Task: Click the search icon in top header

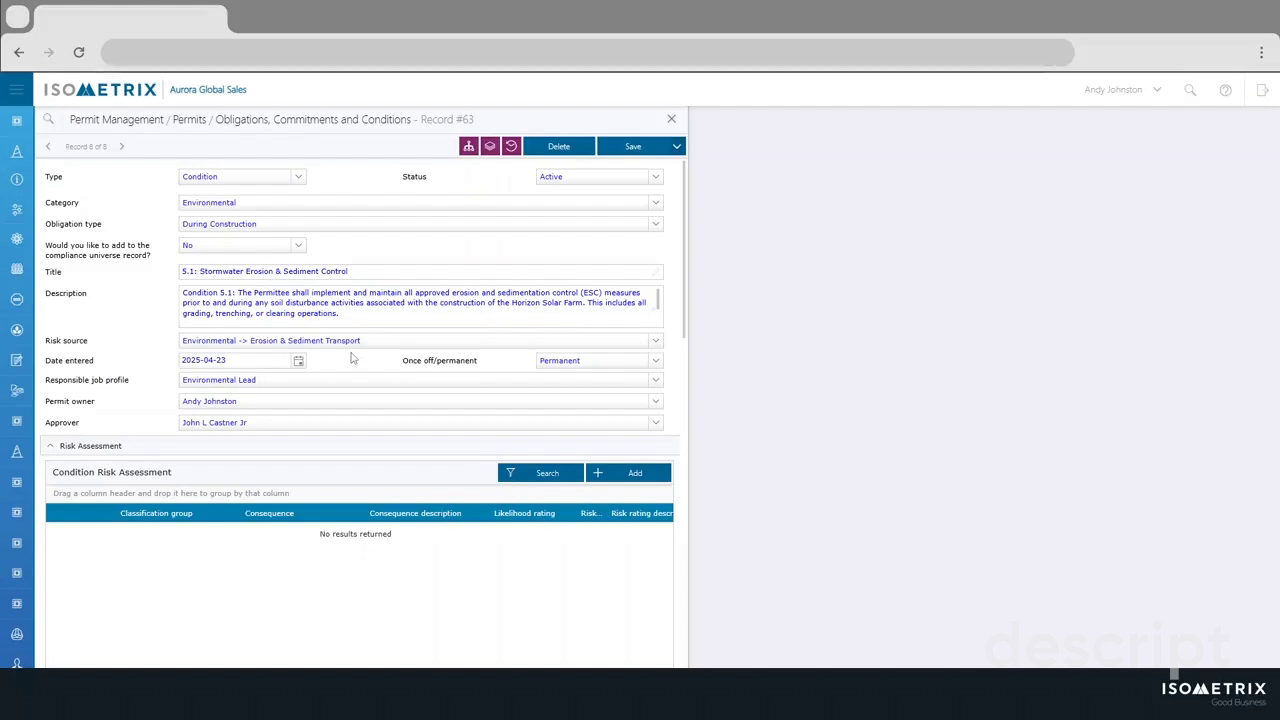Action: (x=1190, y=90)
